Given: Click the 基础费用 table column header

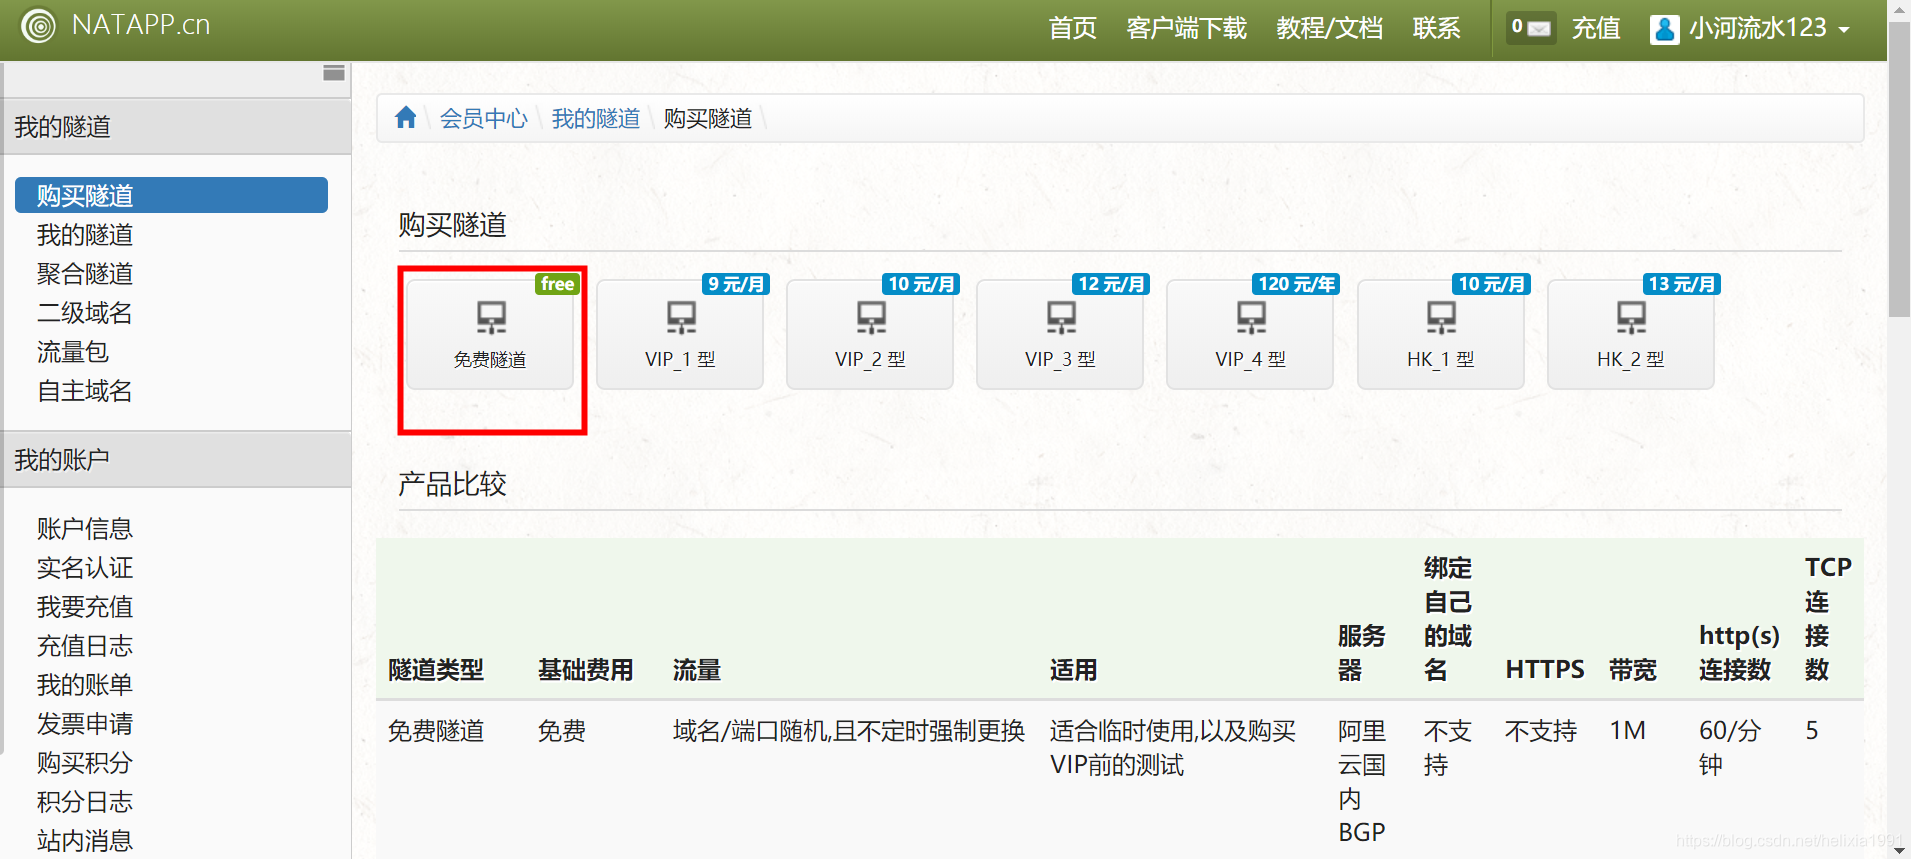Looking at the screenshot, I should click(586, 670).
